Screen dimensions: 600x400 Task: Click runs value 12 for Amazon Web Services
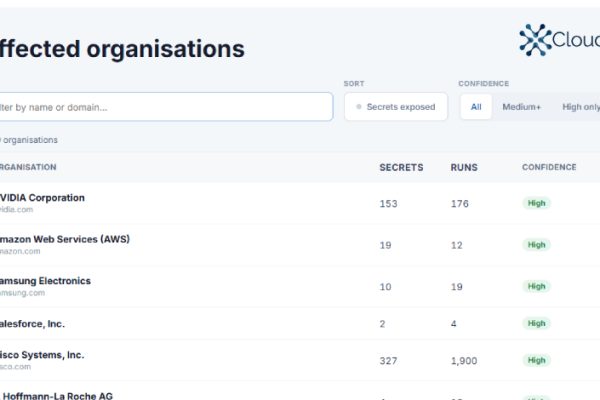(457, 245)
